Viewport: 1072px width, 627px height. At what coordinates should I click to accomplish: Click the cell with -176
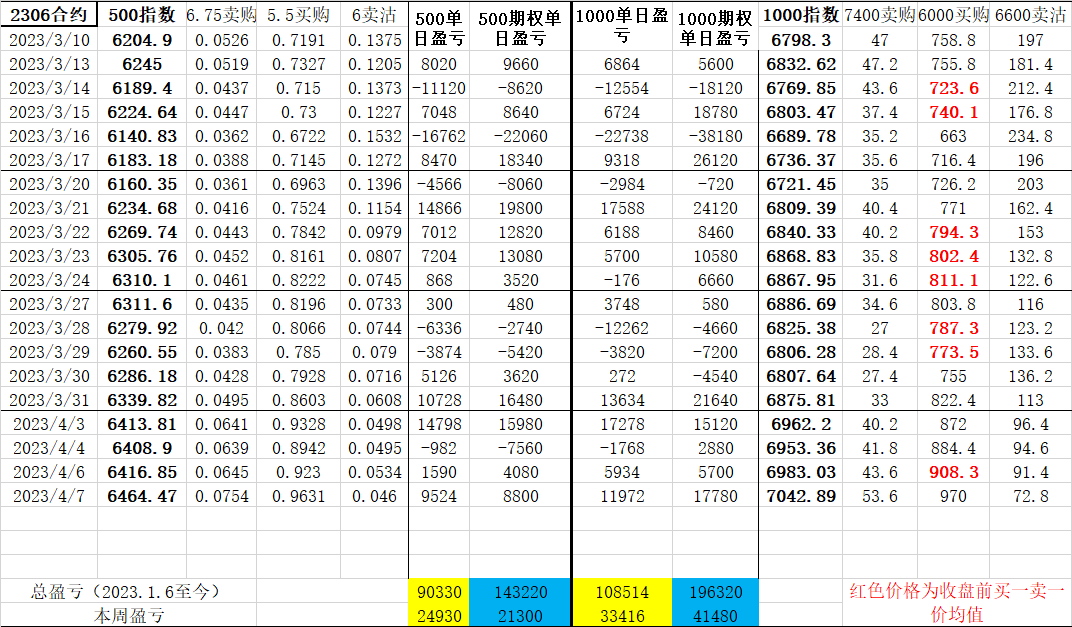tap(621, 280)
